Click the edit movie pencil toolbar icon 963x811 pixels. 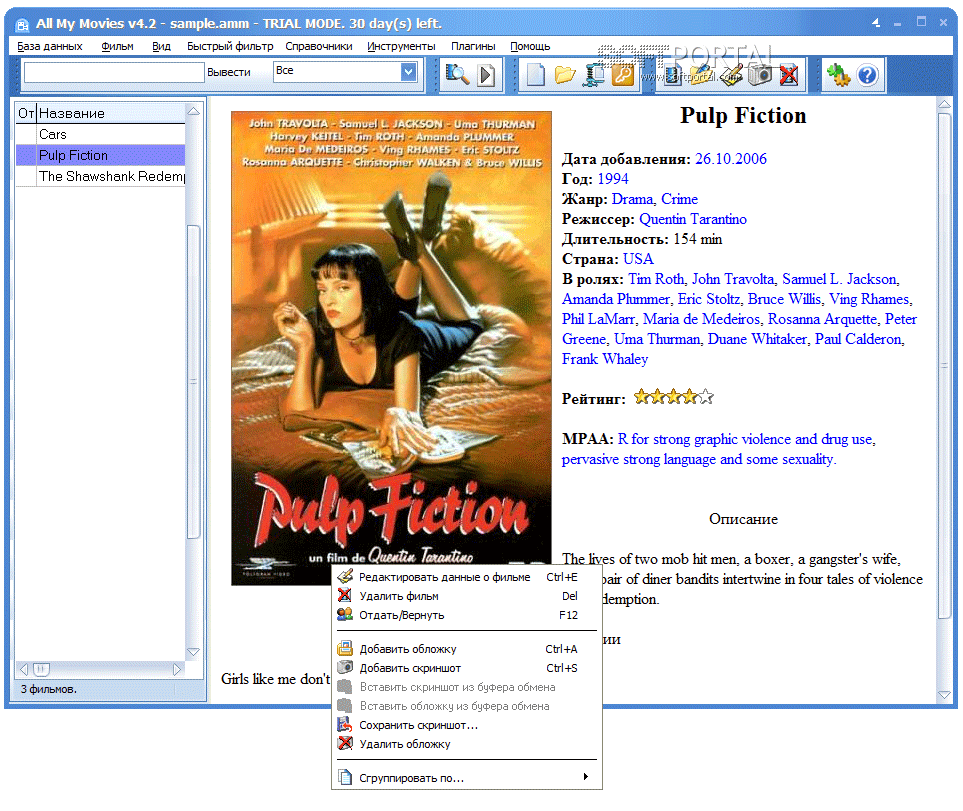coord(731,75)
